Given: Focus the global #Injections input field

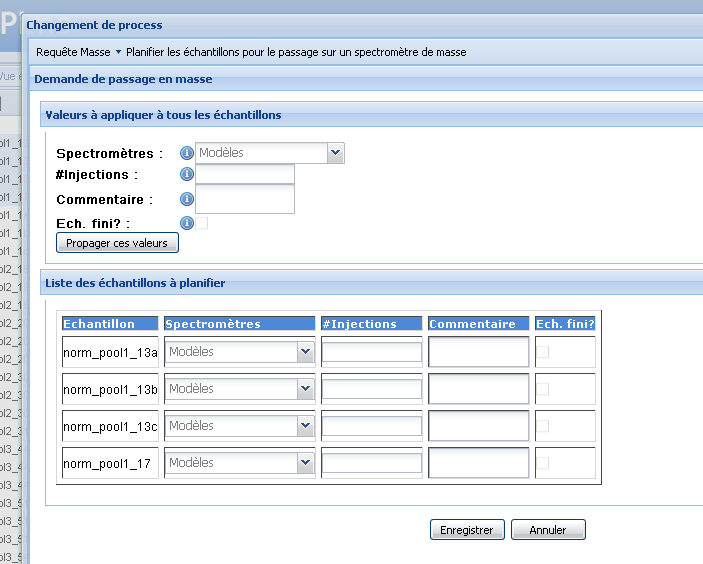Looking at the screenshot, I should coord(245,174).
